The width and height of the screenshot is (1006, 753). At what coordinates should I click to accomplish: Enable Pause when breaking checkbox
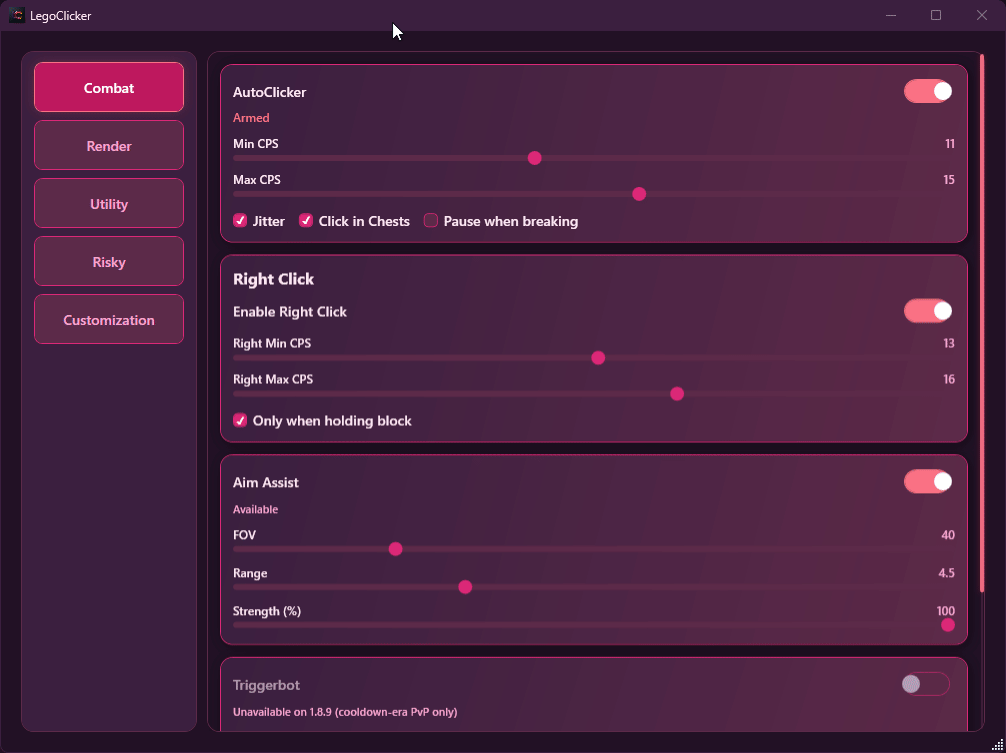[431, 221]
